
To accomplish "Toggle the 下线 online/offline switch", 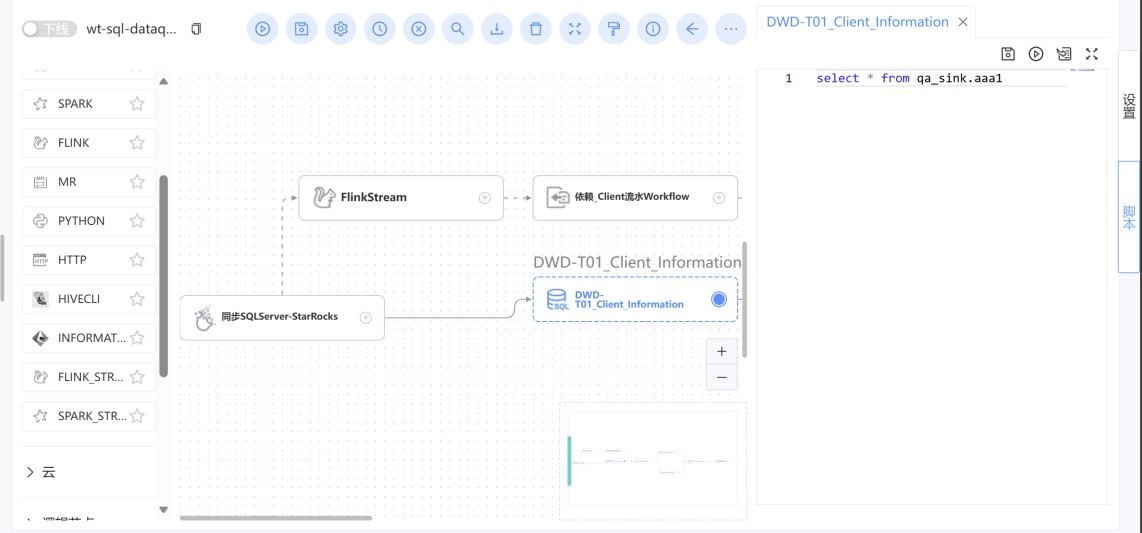I will point(49,29).
